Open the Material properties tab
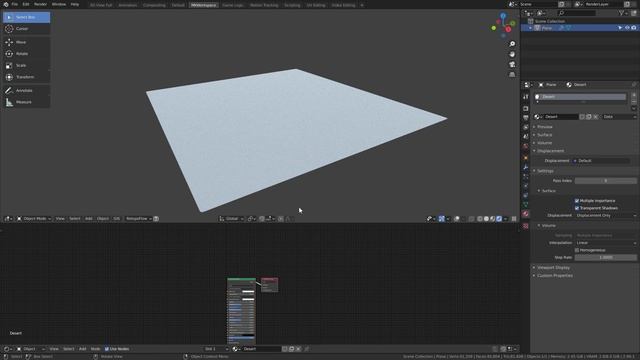The height and width of the screenshot is (360, 640). 526,214
